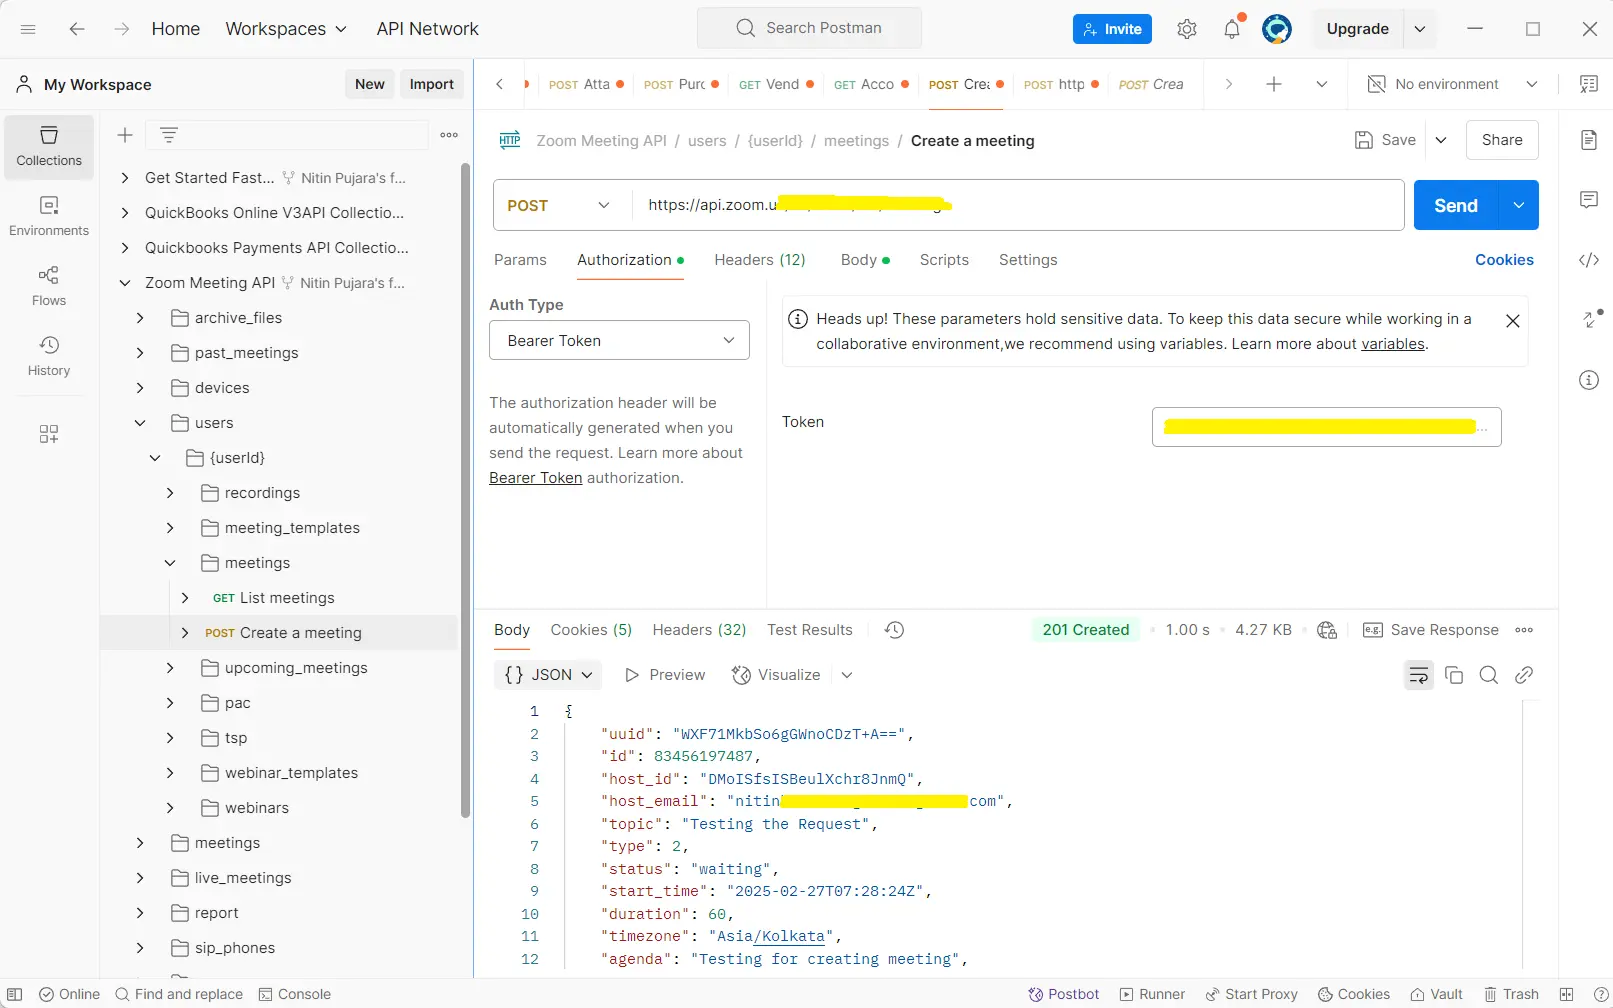Toggle two-pane view in status bar
Viewport: 1613px width, 1008px height.
[x=1567, y=994]
